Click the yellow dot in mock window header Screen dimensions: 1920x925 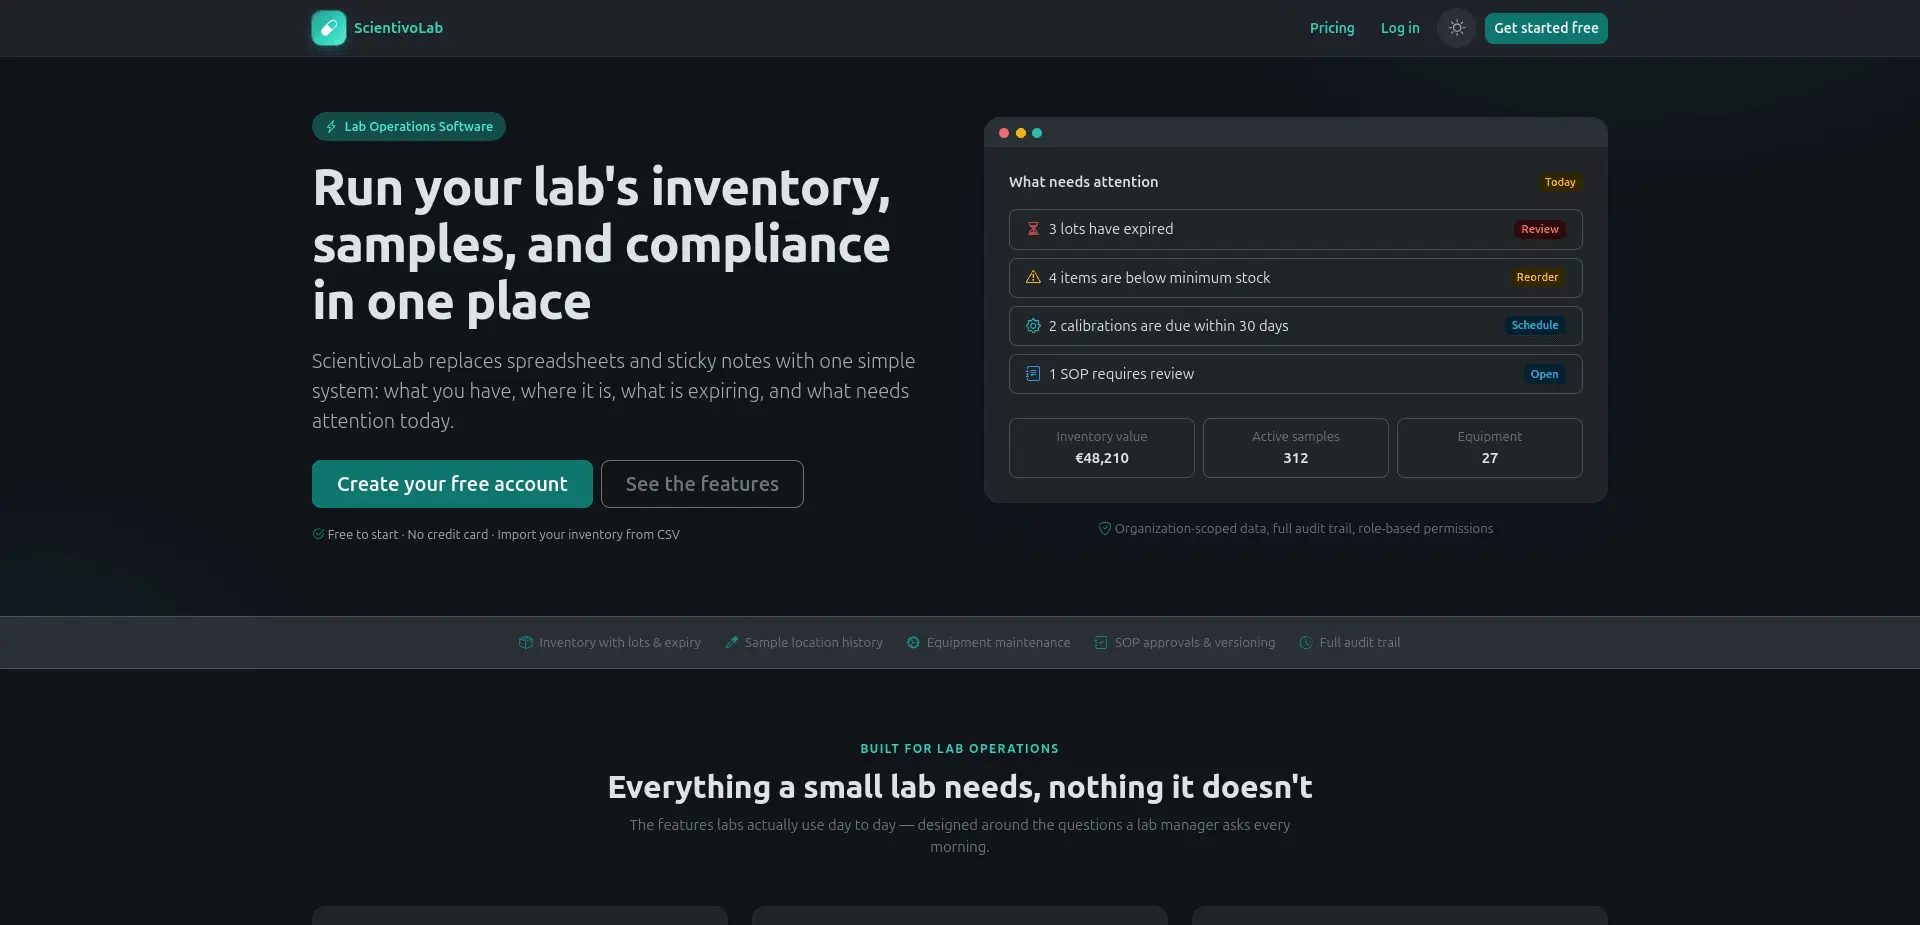[x=1021, y=133]
